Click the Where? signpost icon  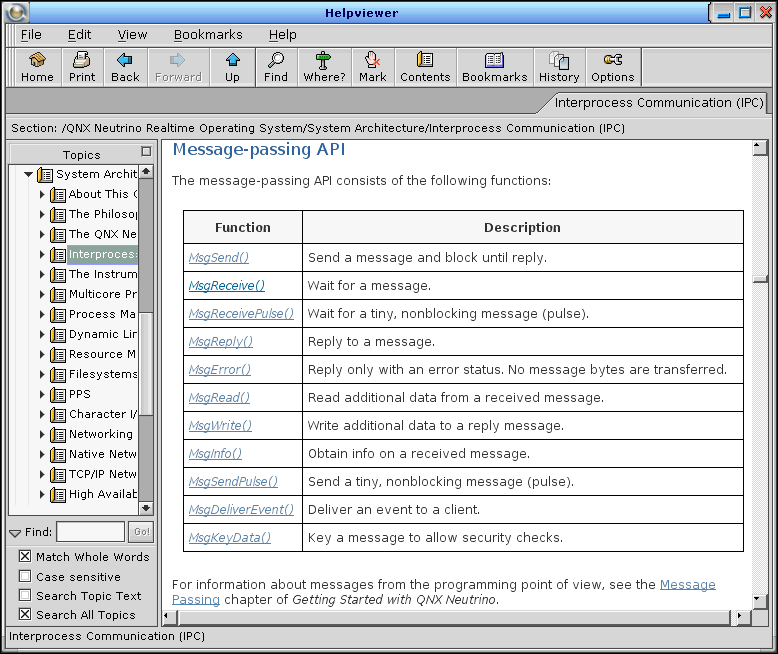tap(324, 67)
